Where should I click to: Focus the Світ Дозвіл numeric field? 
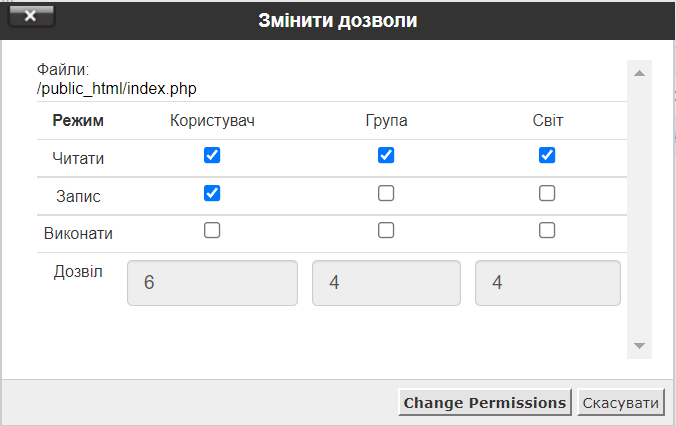pyautogui.click(x=547, y=283)
